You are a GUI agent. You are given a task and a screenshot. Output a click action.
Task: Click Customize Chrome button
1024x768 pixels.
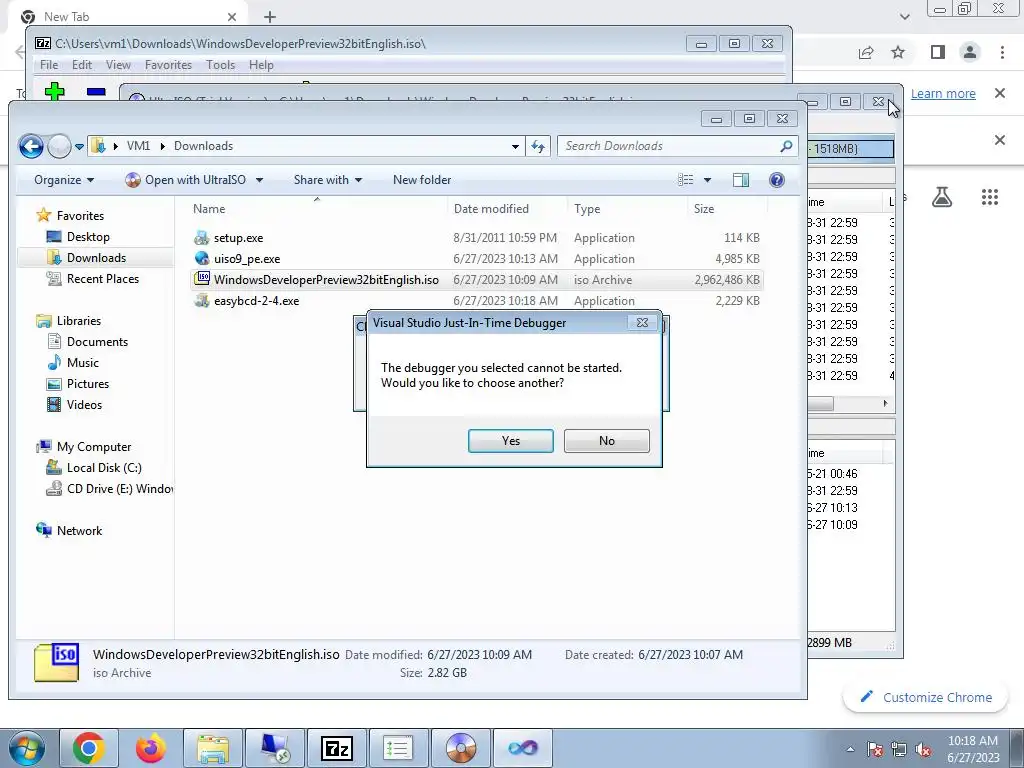click(926, 697)
